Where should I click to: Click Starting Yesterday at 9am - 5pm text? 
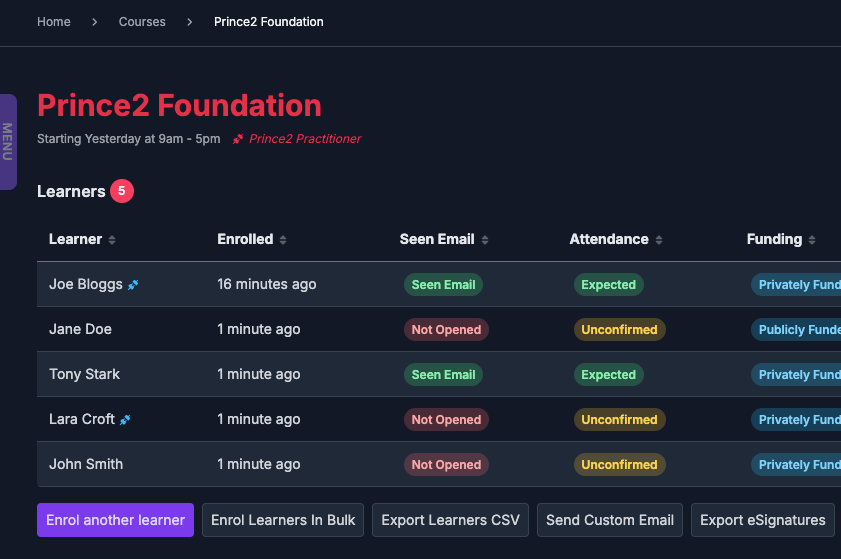[129, 139]
